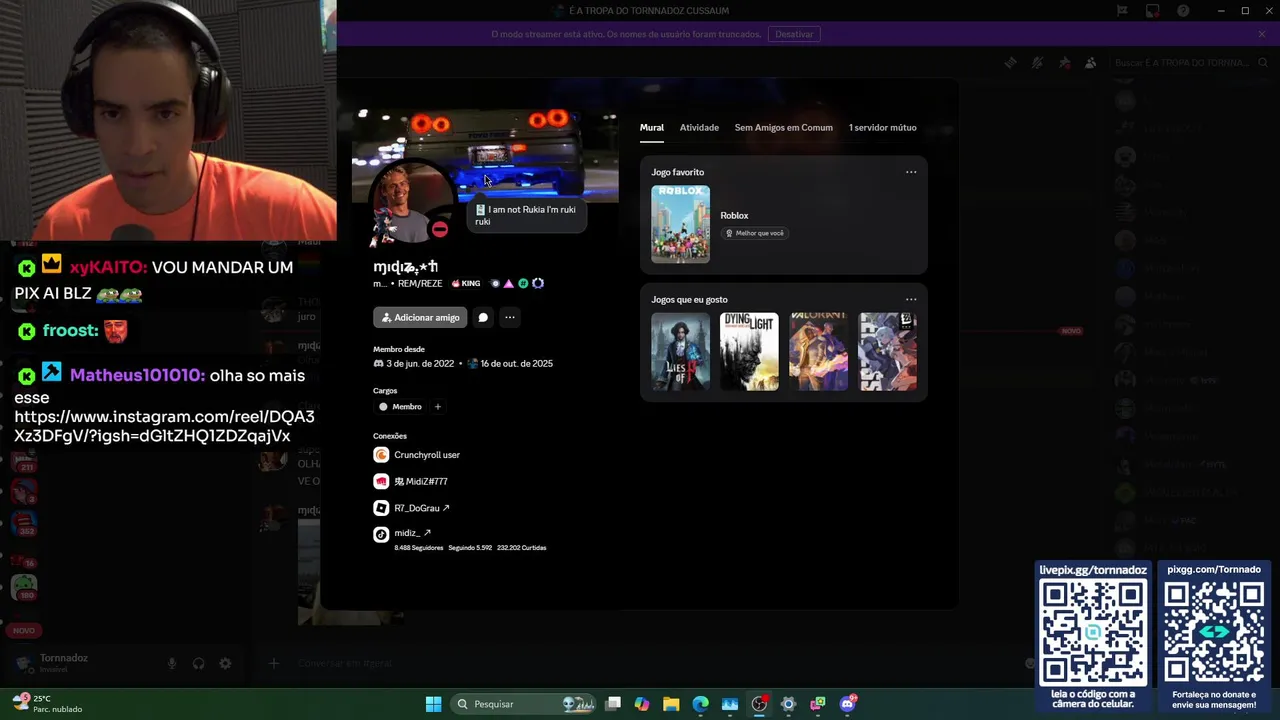1280x720 pixels.
Task: Click the Membro role chip
Action: tap(400, 407)
